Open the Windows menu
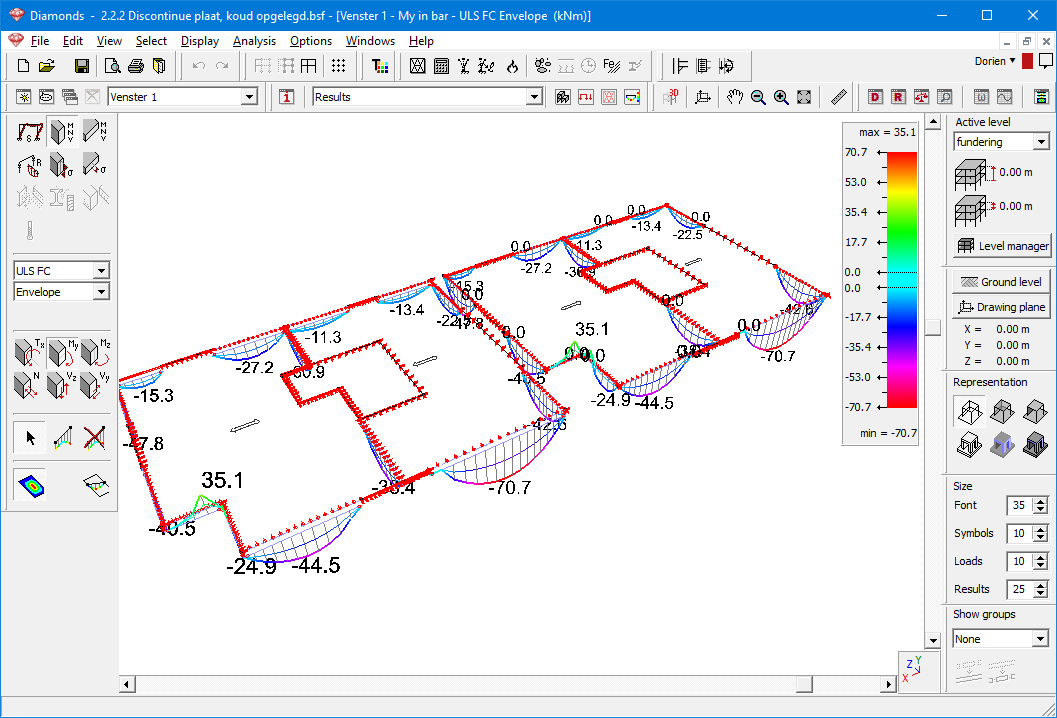Screen dimensions: 1057x718 [370, 40]
